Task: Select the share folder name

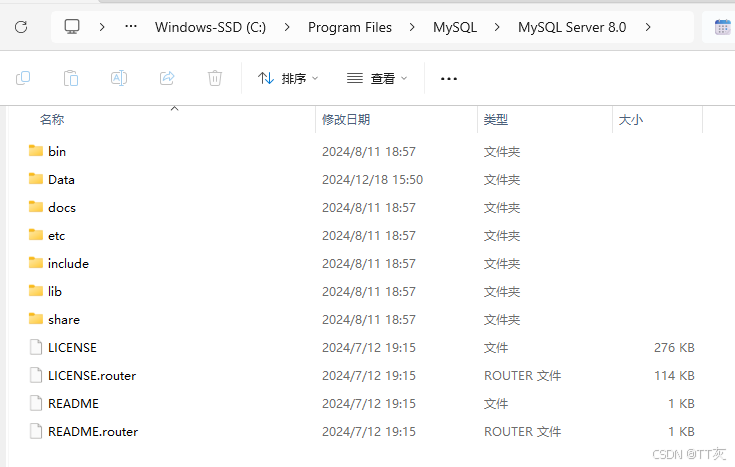Action: tap(64, 320)
